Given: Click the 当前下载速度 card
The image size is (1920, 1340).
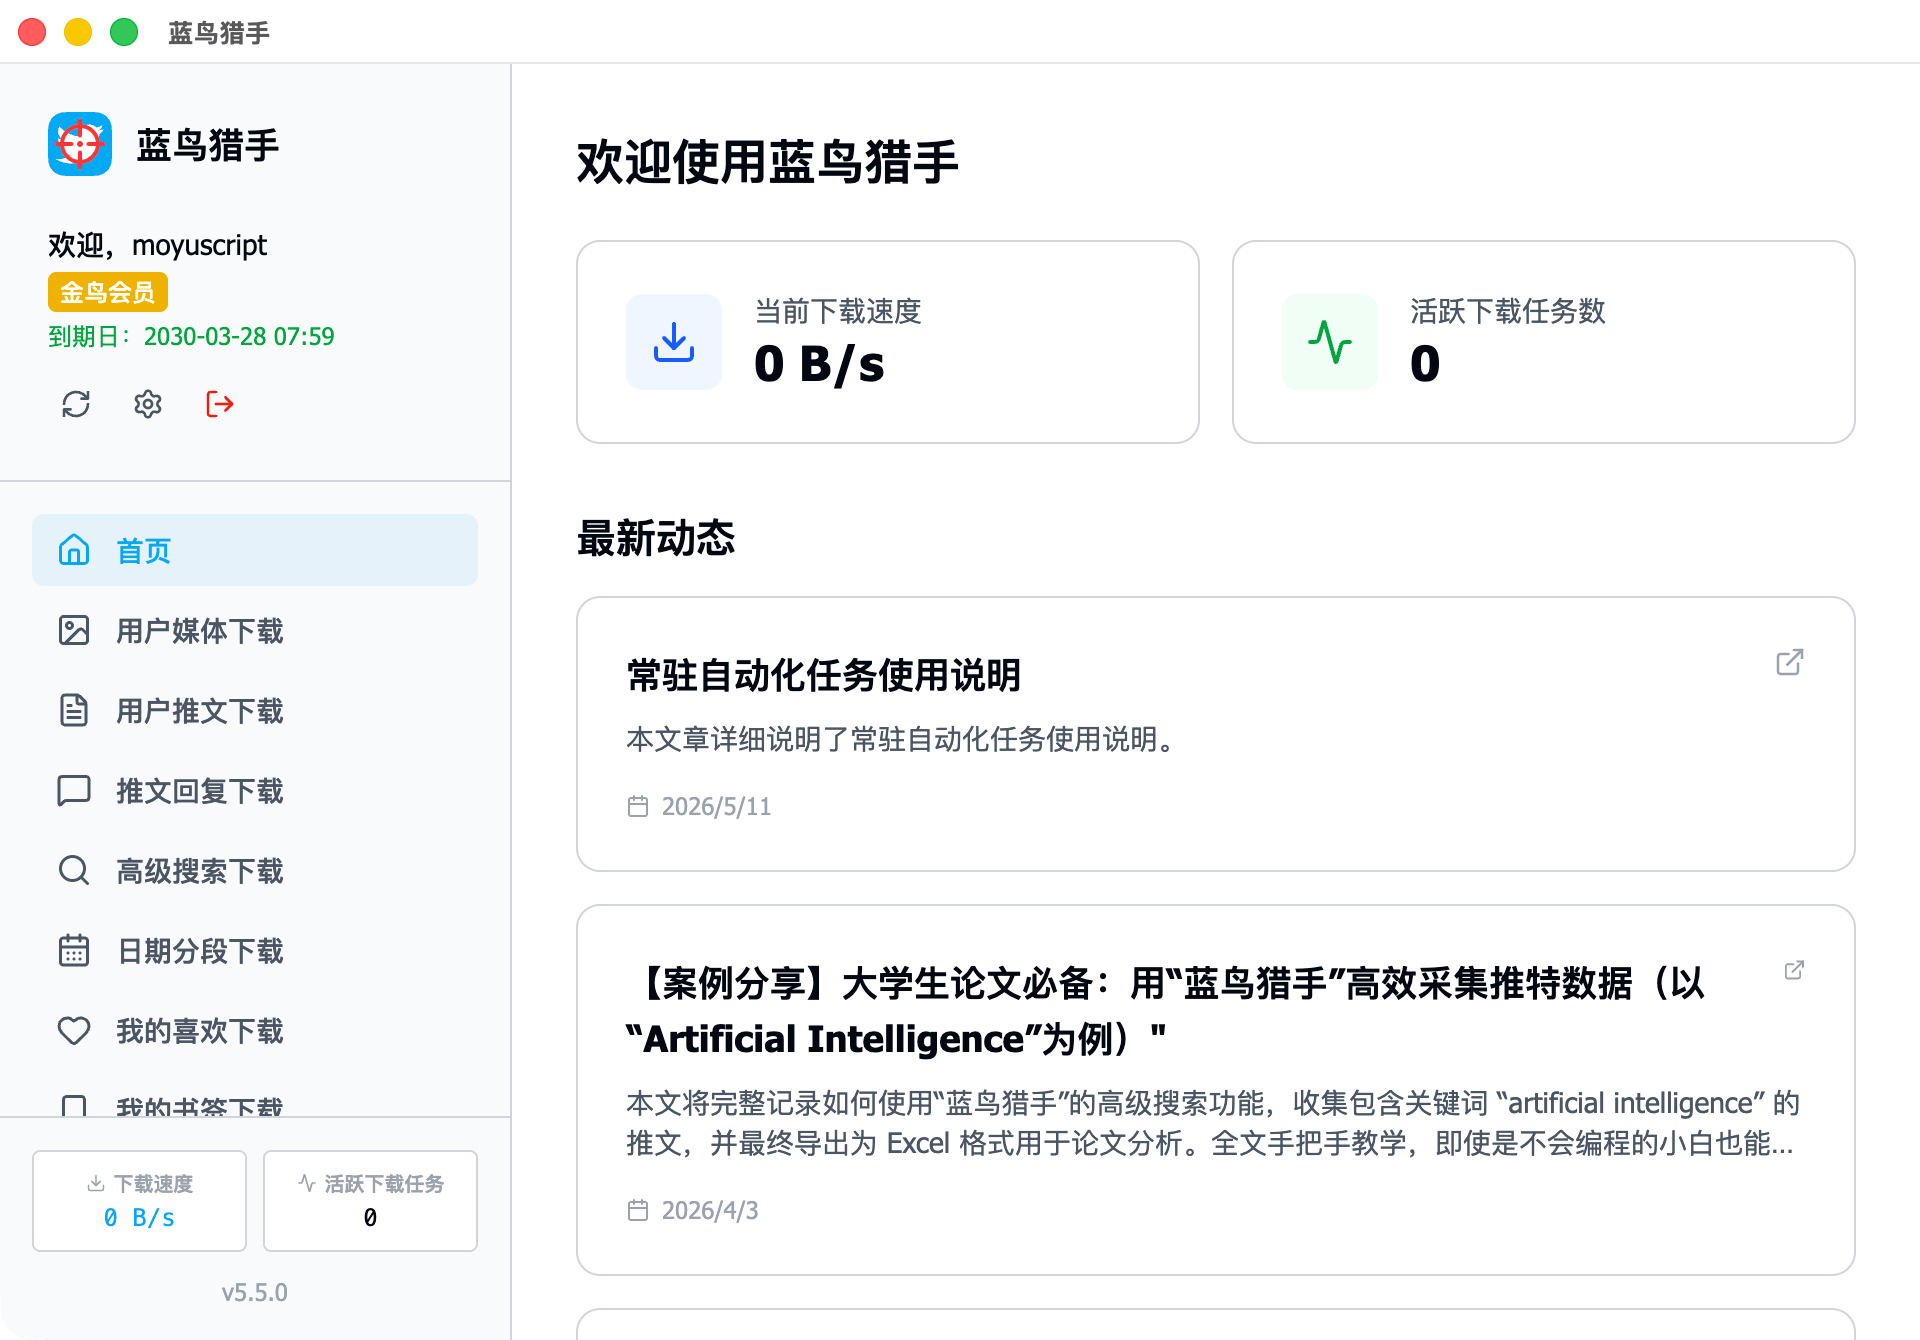Looking at the screenshot, I should 888,342.
